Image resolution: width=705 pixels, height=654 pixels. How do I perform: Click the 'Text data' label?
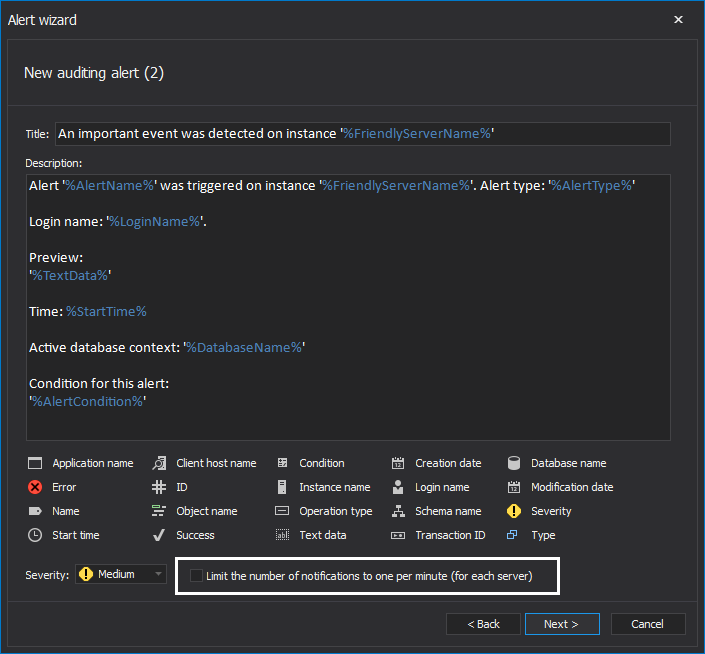[323, 535]
